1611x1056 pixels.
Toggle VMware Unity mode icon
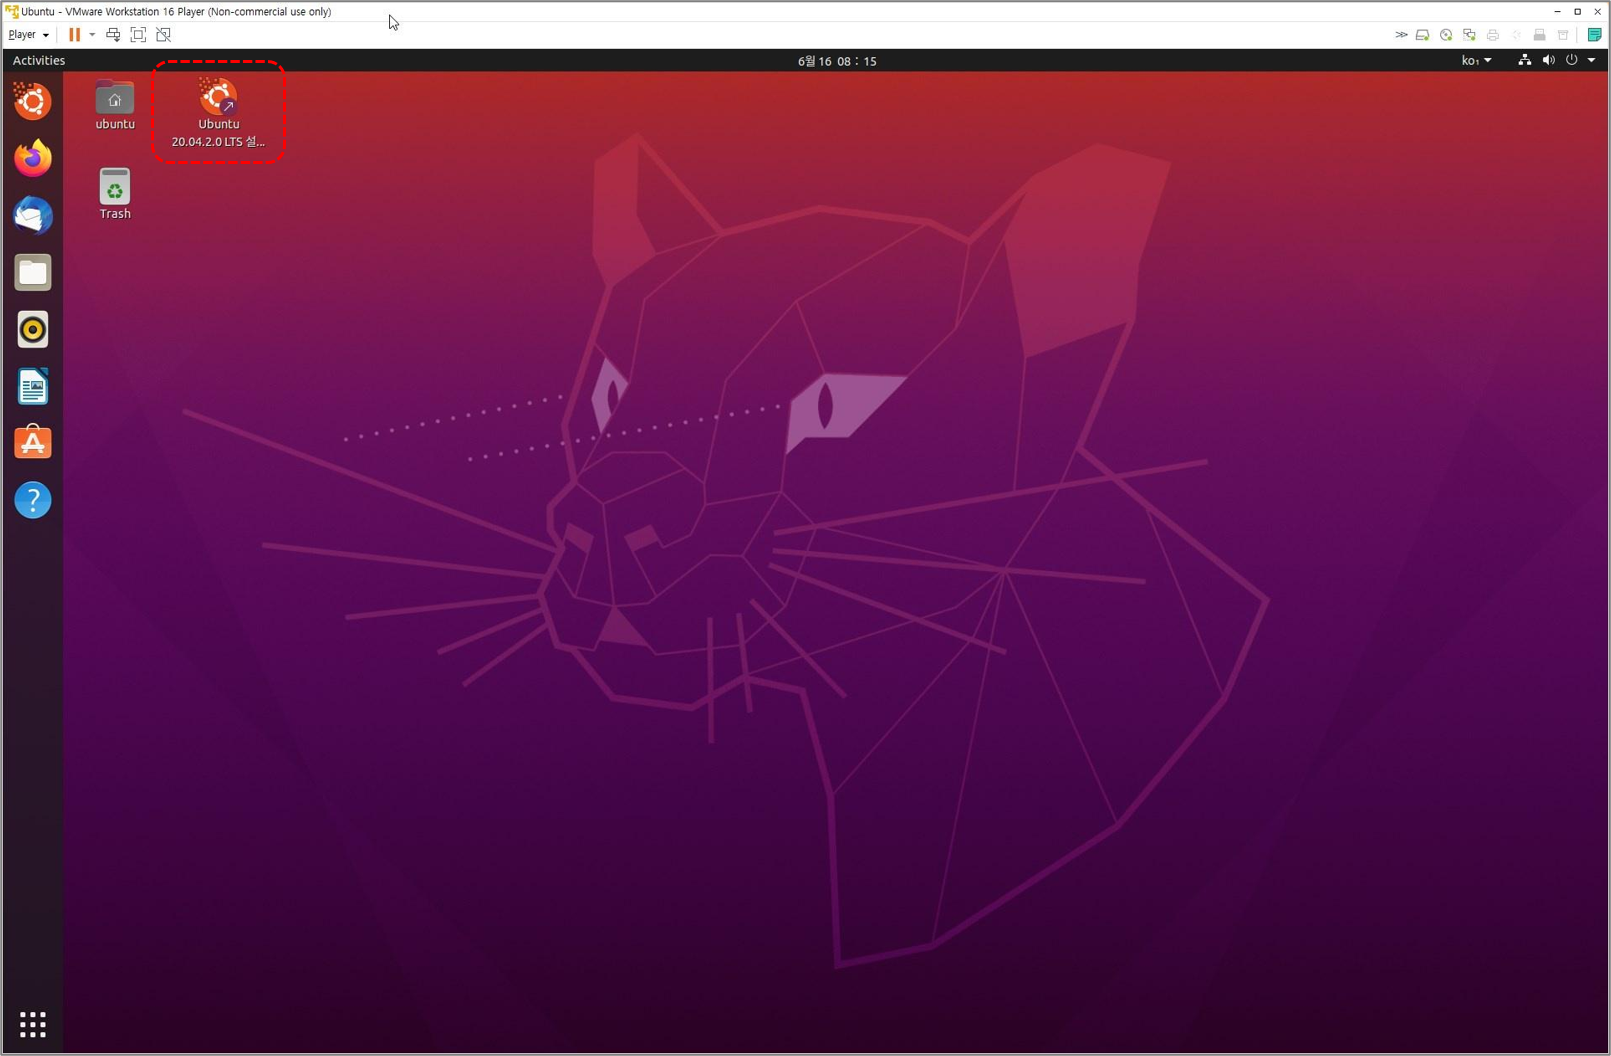[x=164, y=35]
